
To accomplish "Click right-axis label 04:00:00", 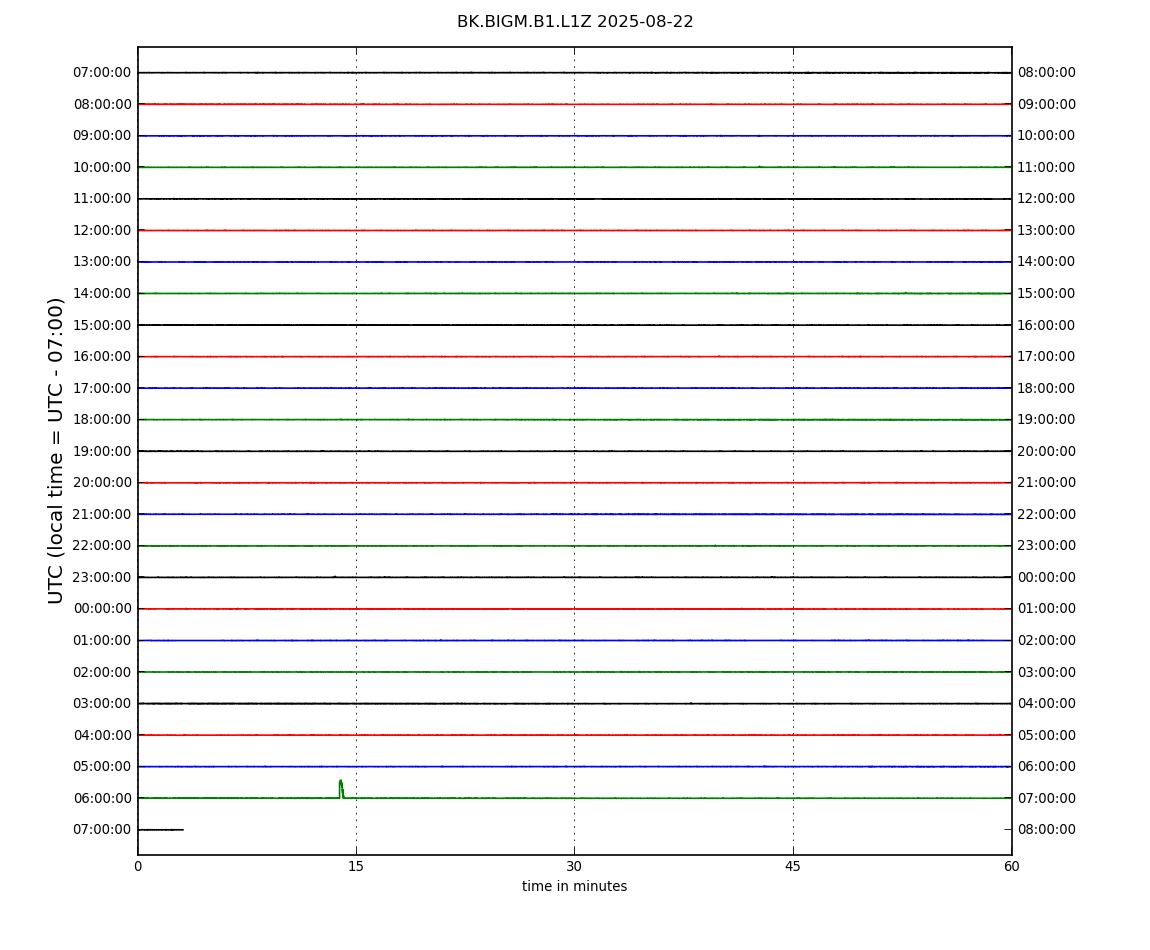I will click(1047, 704).
